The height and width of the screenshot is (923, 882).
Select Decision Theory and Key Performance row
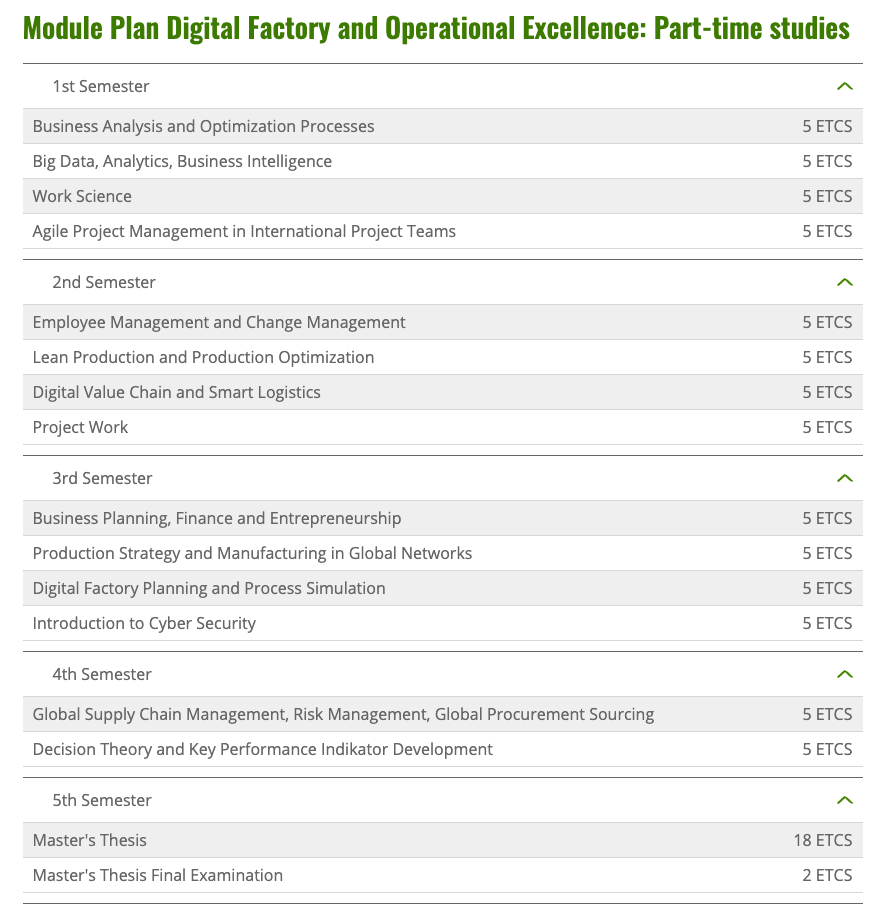(443, 749)
